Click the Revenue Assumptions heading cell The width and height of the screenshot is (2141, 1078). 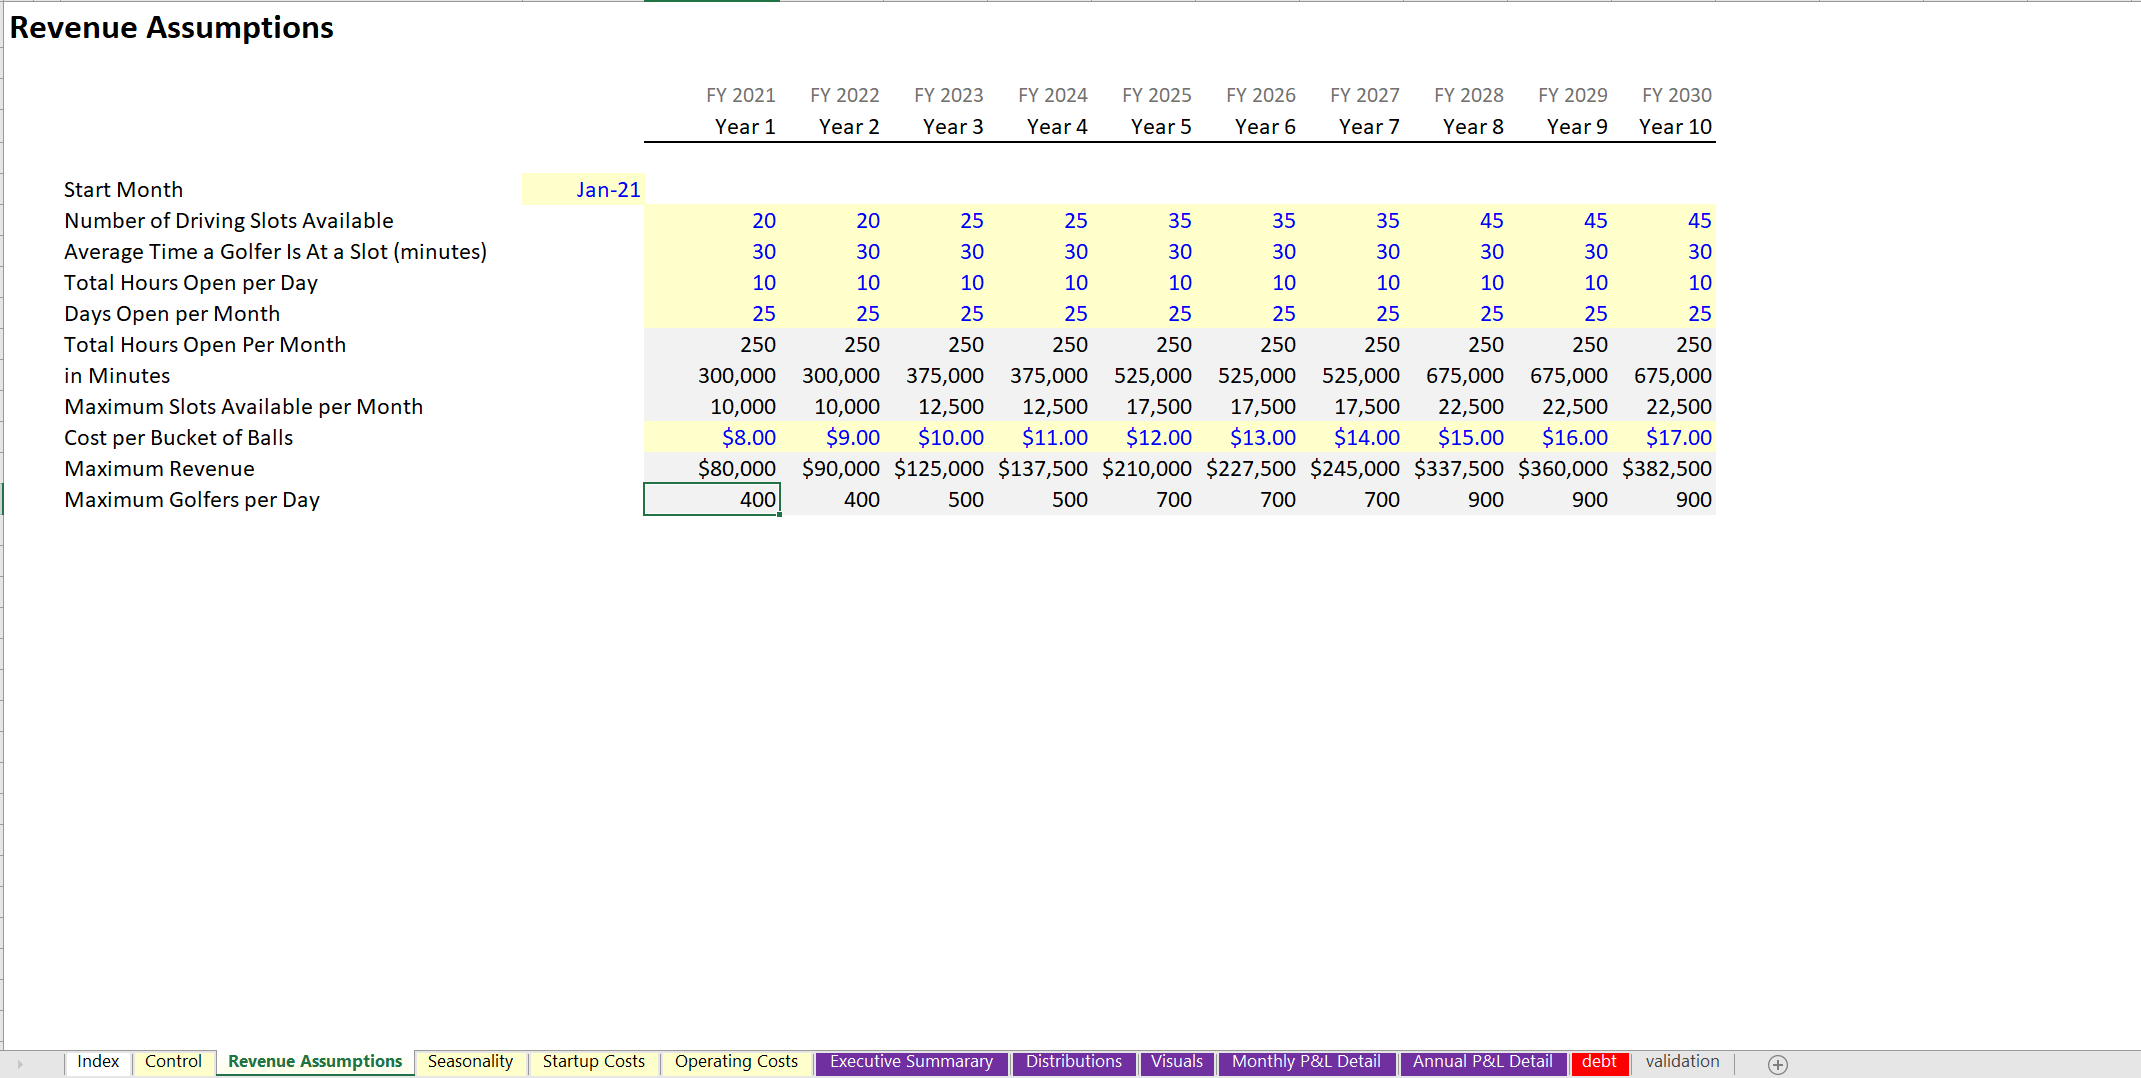point(170,28)
